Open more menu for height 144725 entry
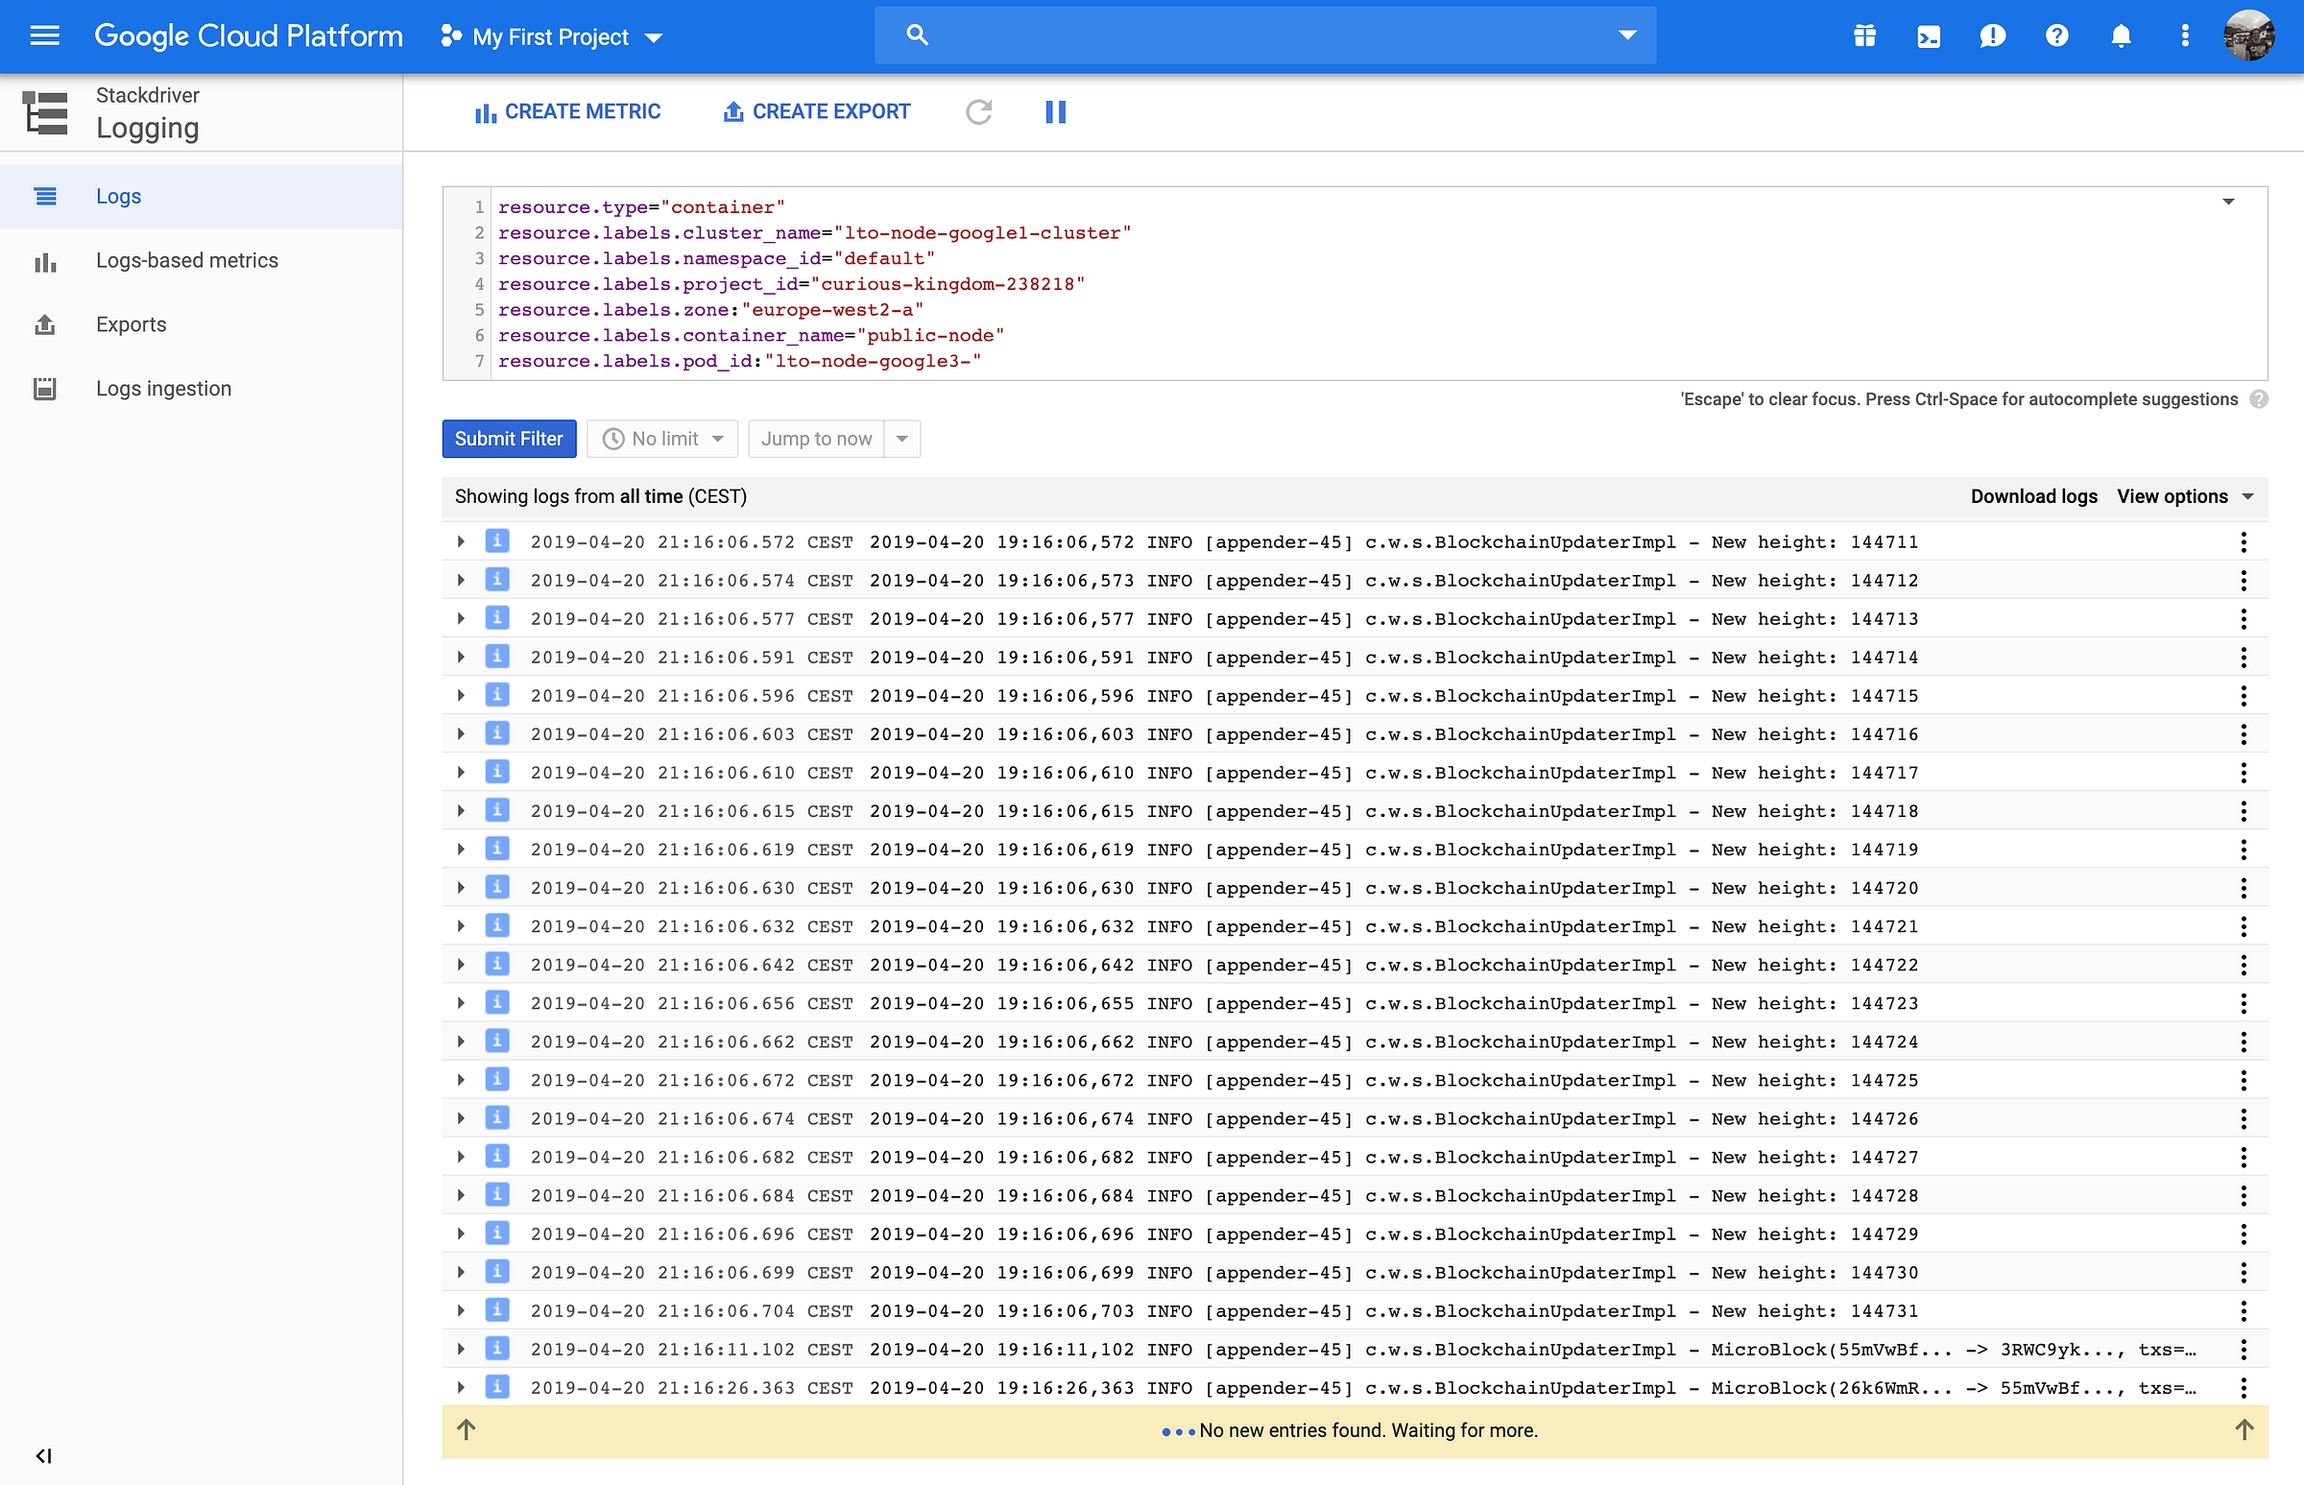 (2243, 1080)
